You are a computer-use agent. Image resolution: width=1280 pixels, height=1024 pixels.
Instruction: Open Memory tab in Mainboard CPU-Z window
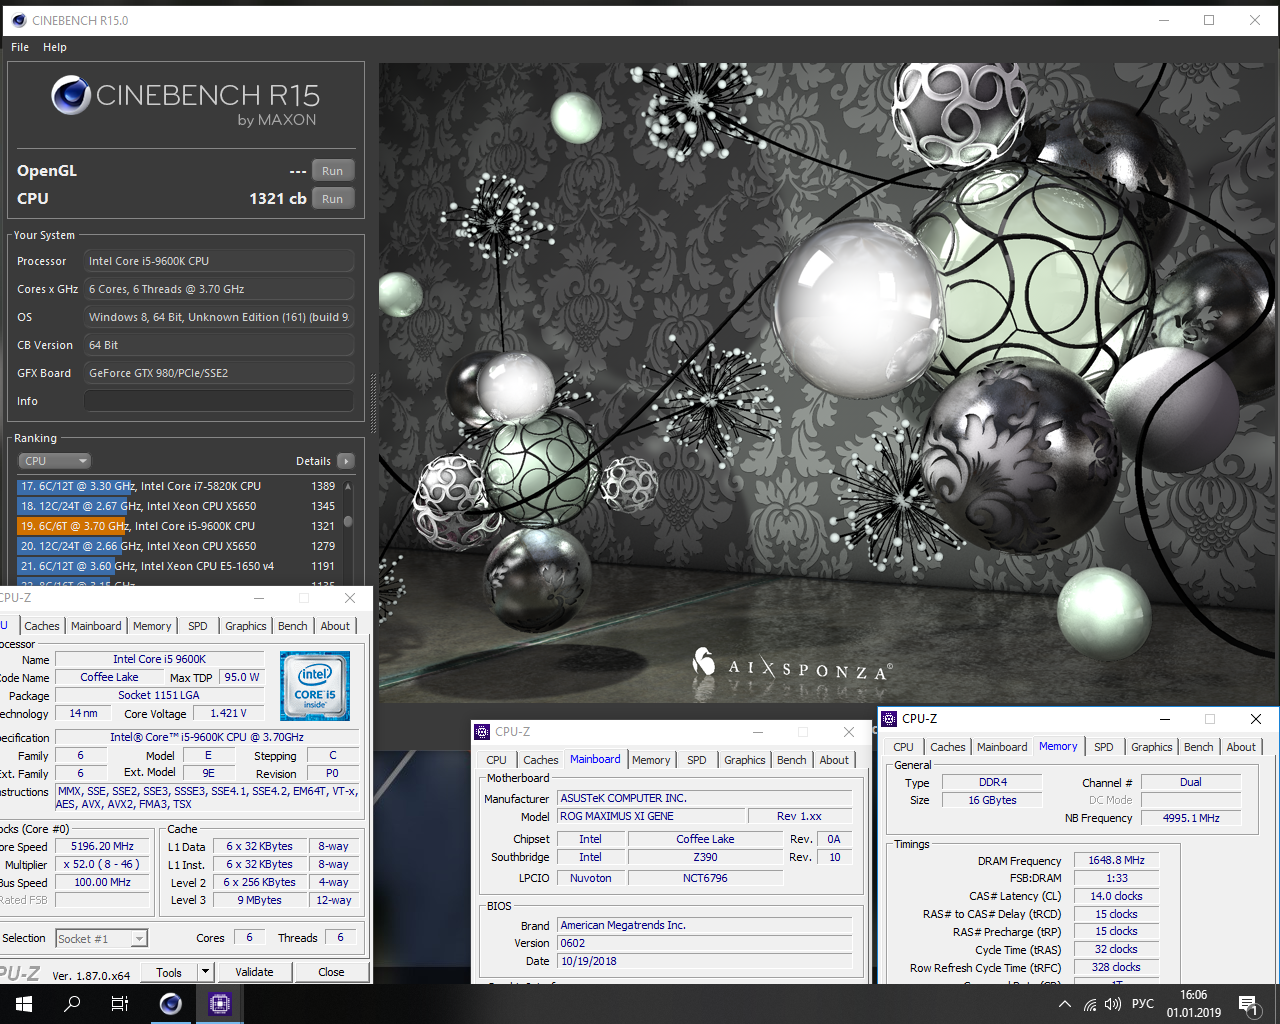coord(651,760)
